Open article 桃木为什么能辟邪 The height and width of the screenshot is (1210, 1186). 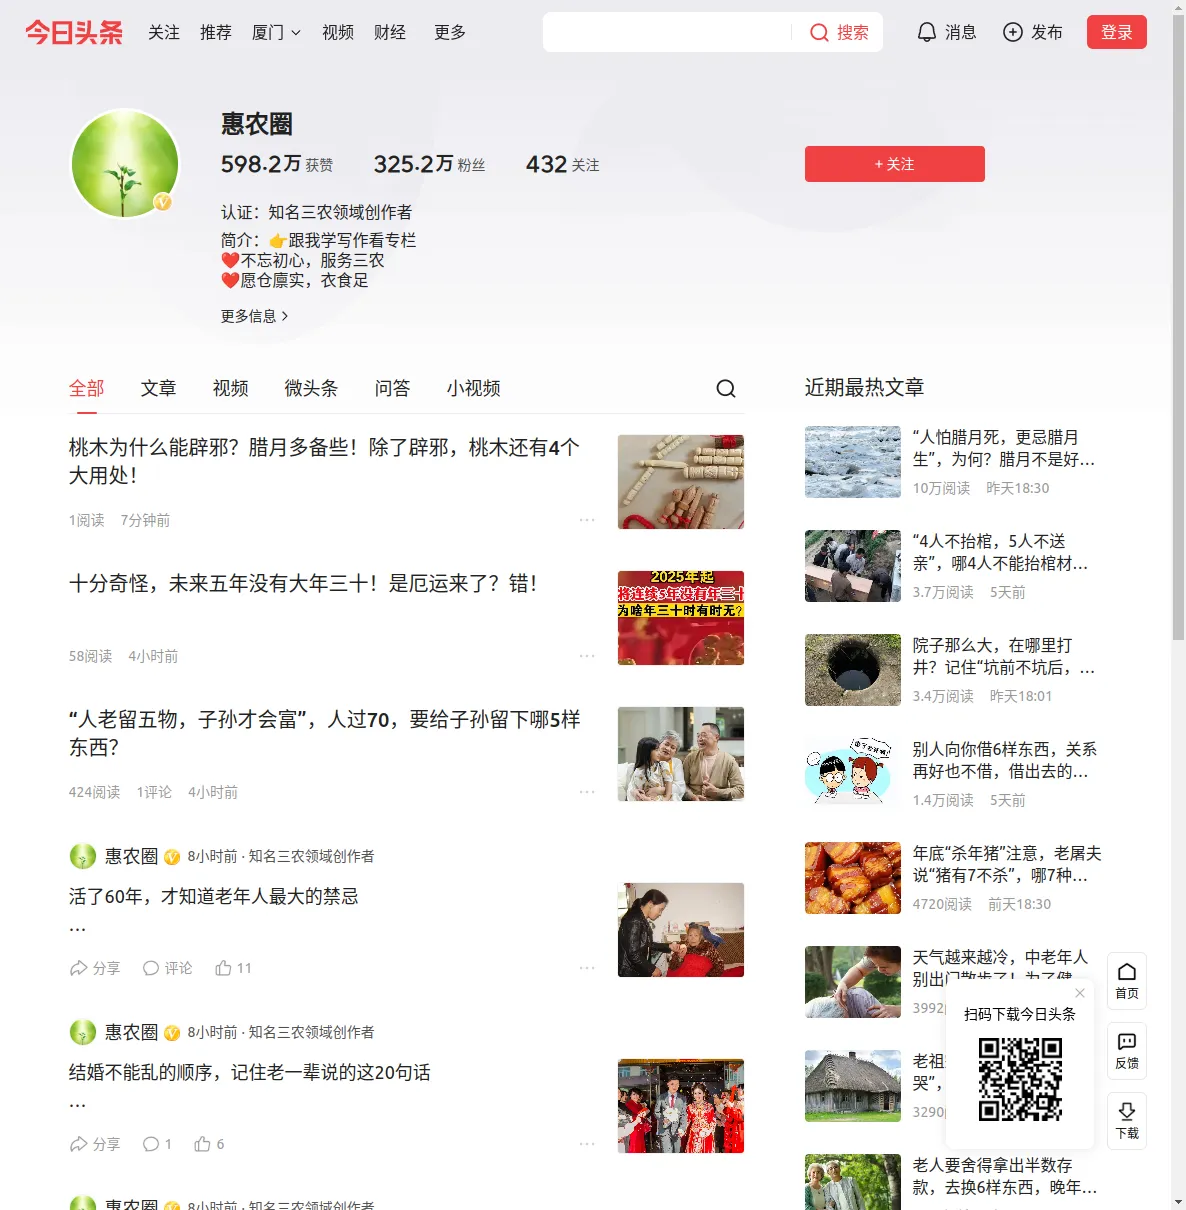click(325, 461)
